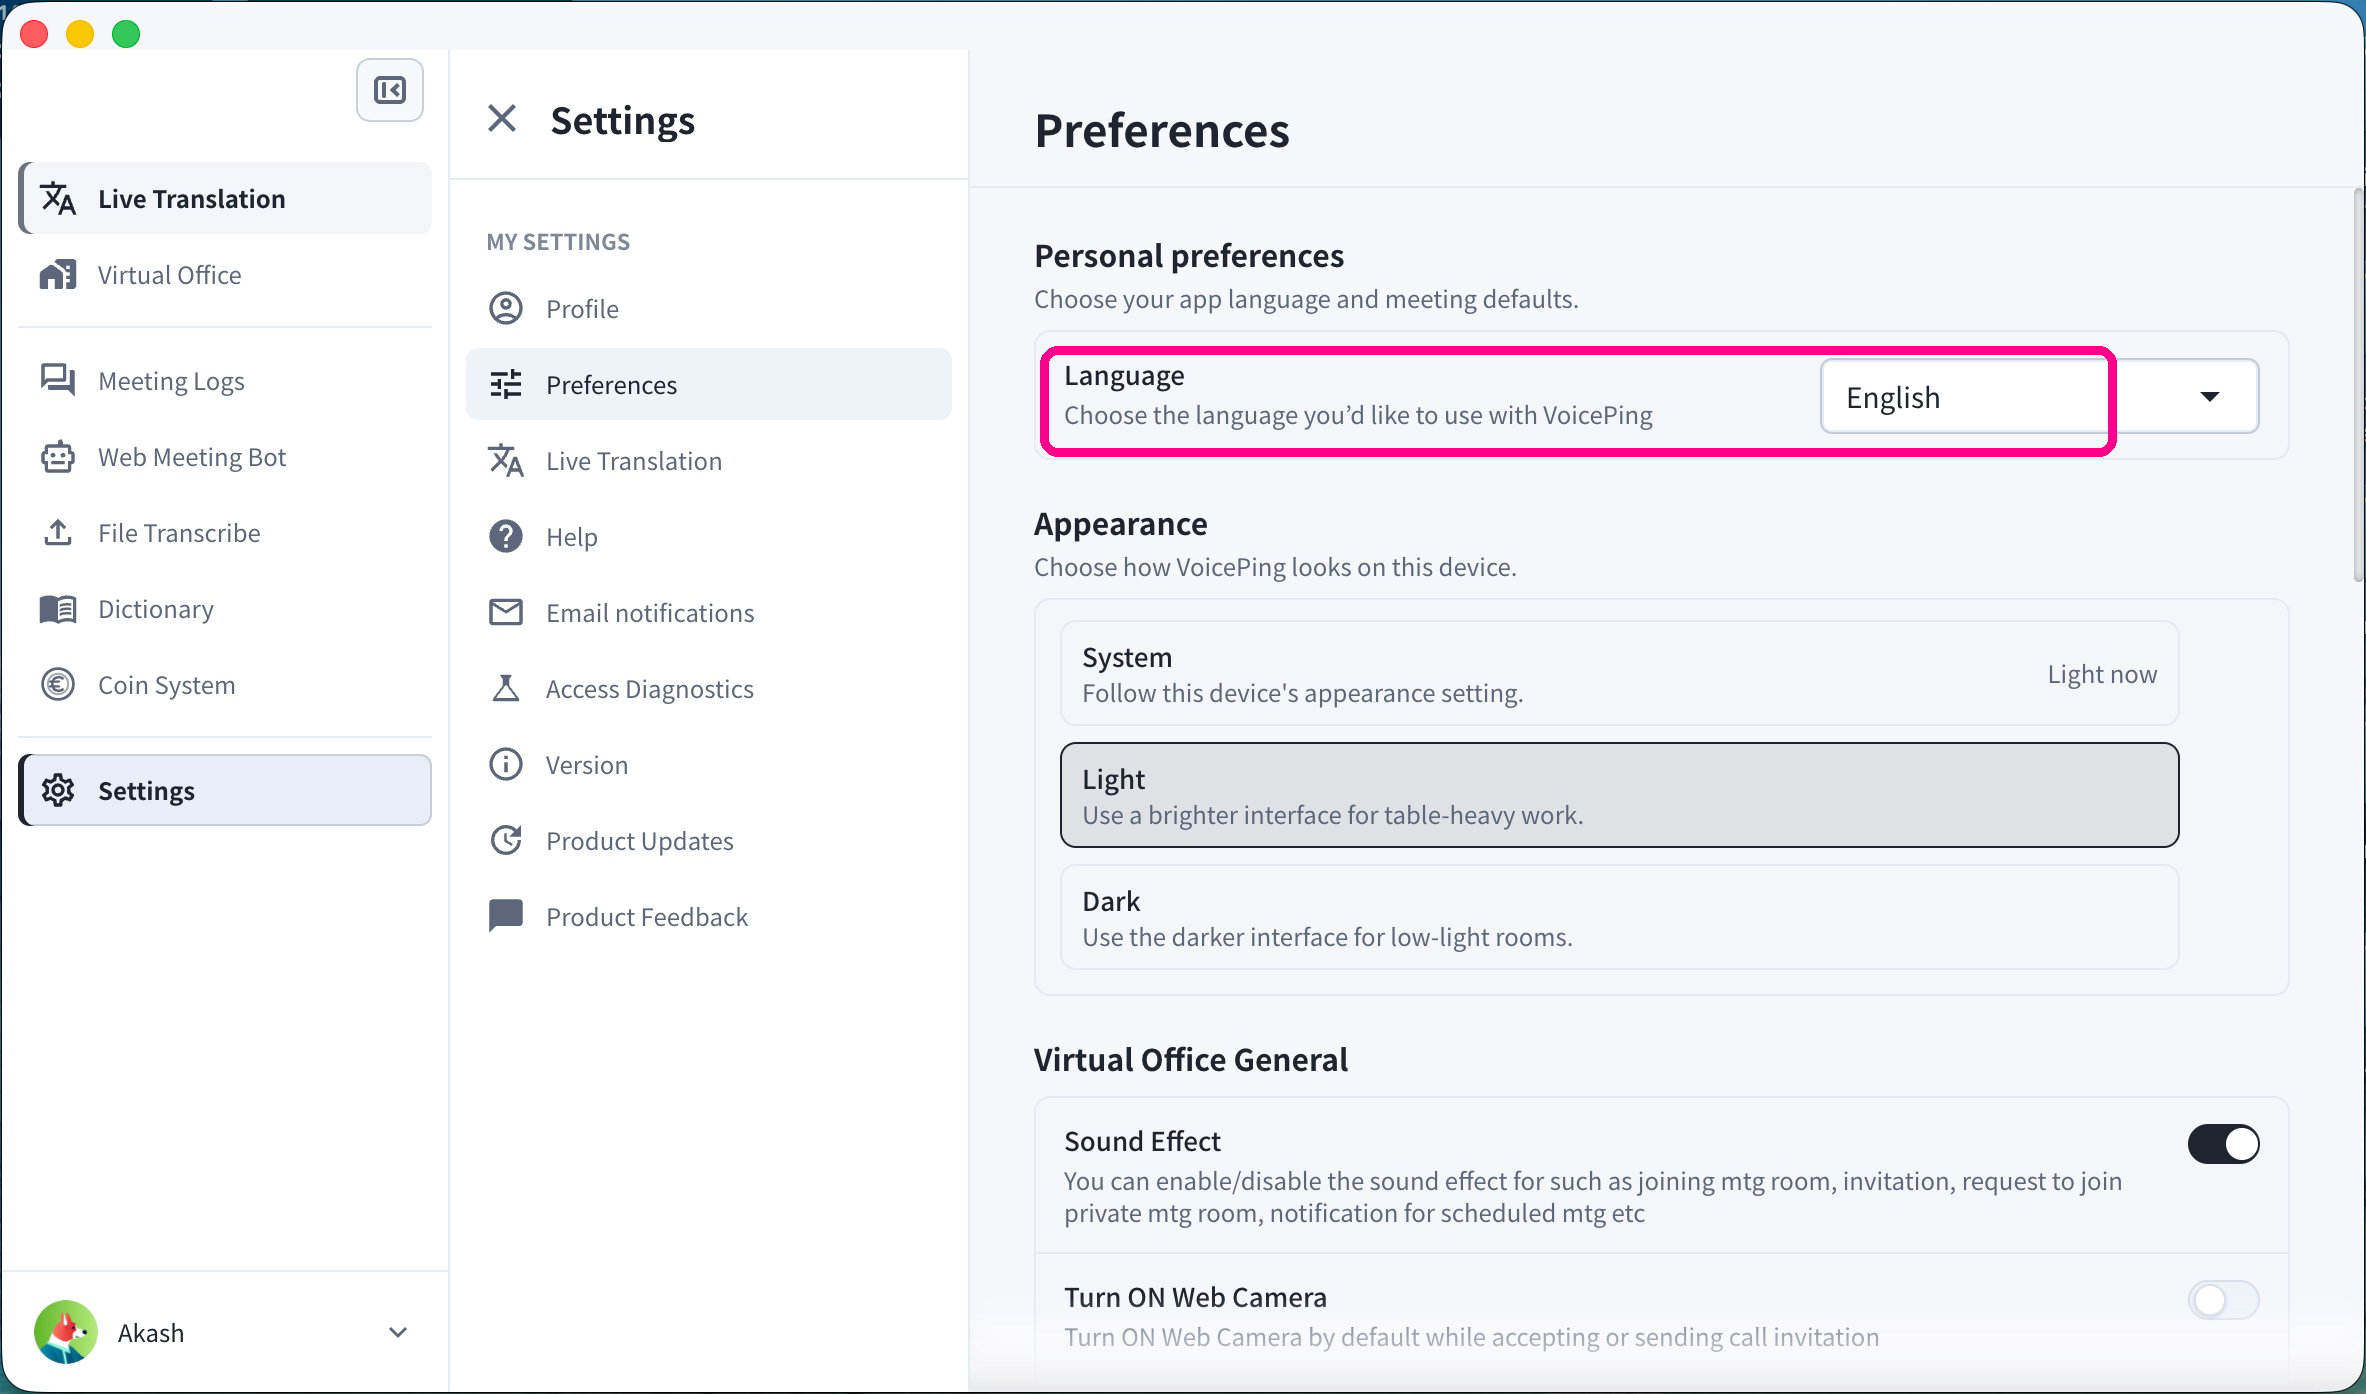Select the Light appearance option

coord(1619,795)
